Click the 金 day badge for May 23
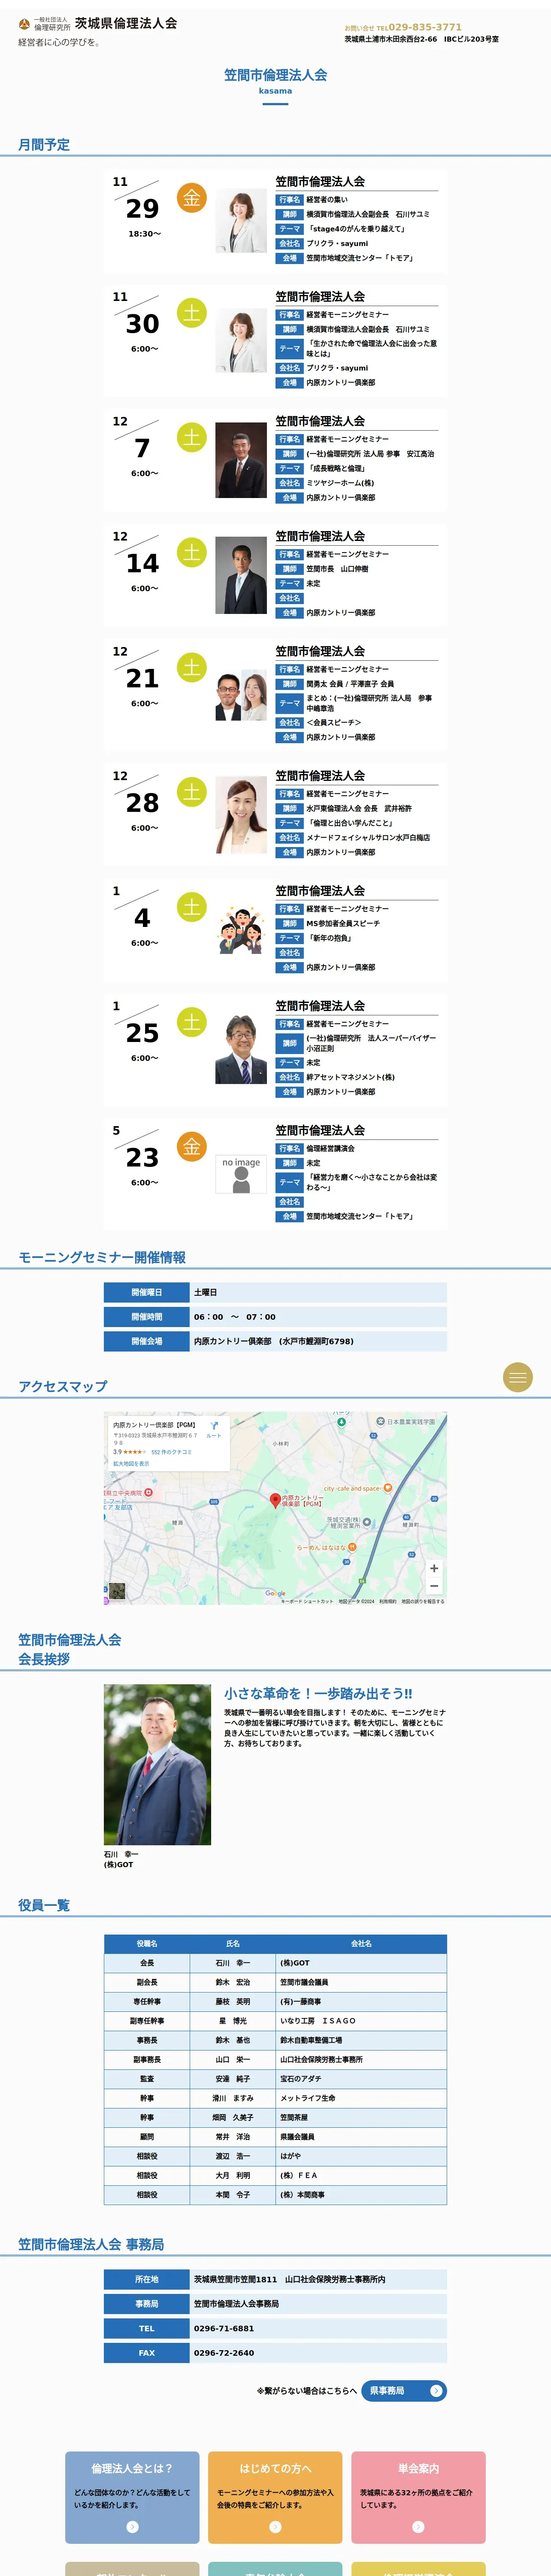551x2576 pixels. (x=192, y=1147)
